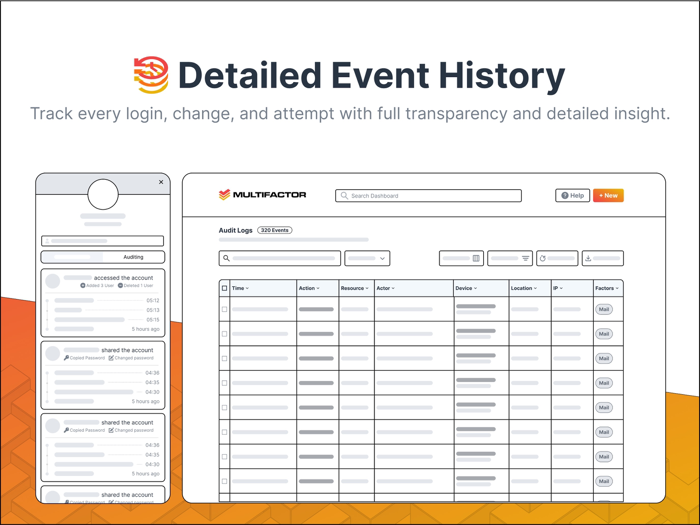Switch to the Auditing tab

(133, 257)
